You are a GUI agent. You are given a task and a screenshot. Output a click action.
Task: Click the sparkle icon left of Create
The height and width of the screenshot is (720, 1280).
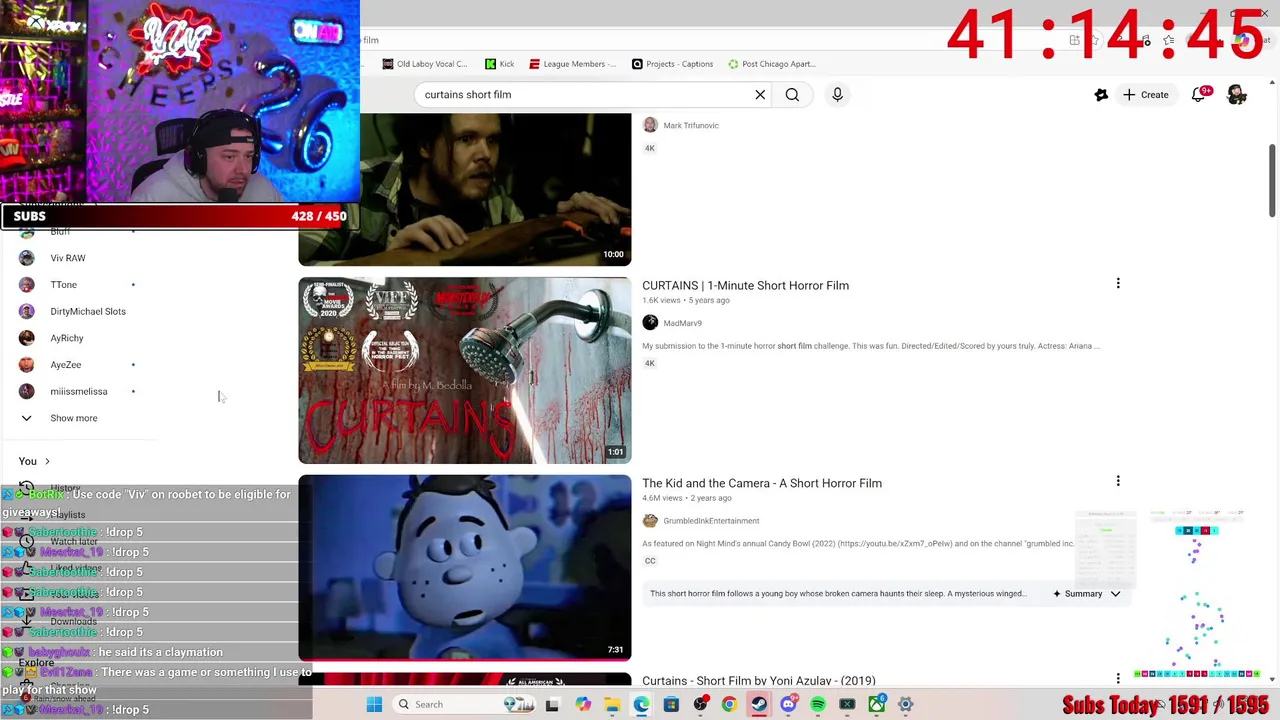[x=1101, y=95]
